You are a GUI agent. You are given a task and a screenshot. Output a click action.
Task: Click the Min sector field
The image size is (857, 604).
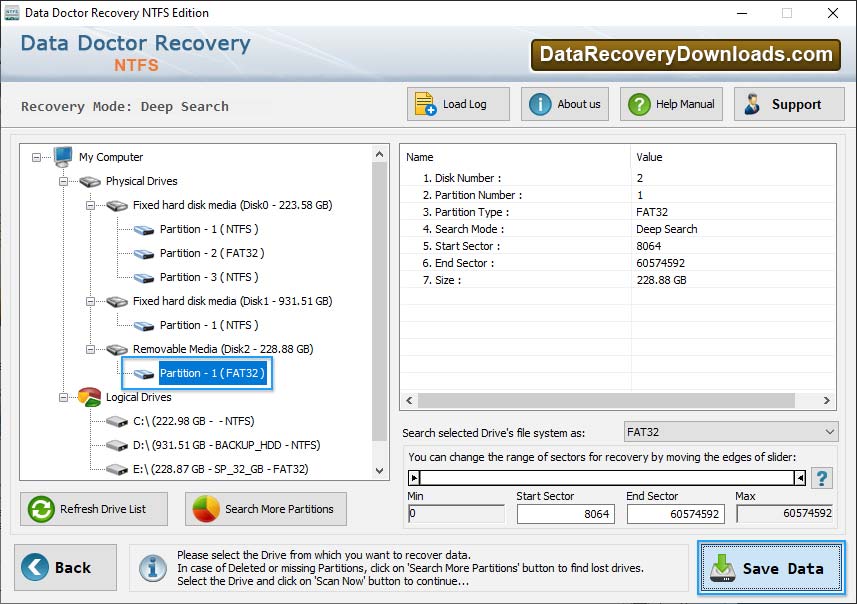456,513
